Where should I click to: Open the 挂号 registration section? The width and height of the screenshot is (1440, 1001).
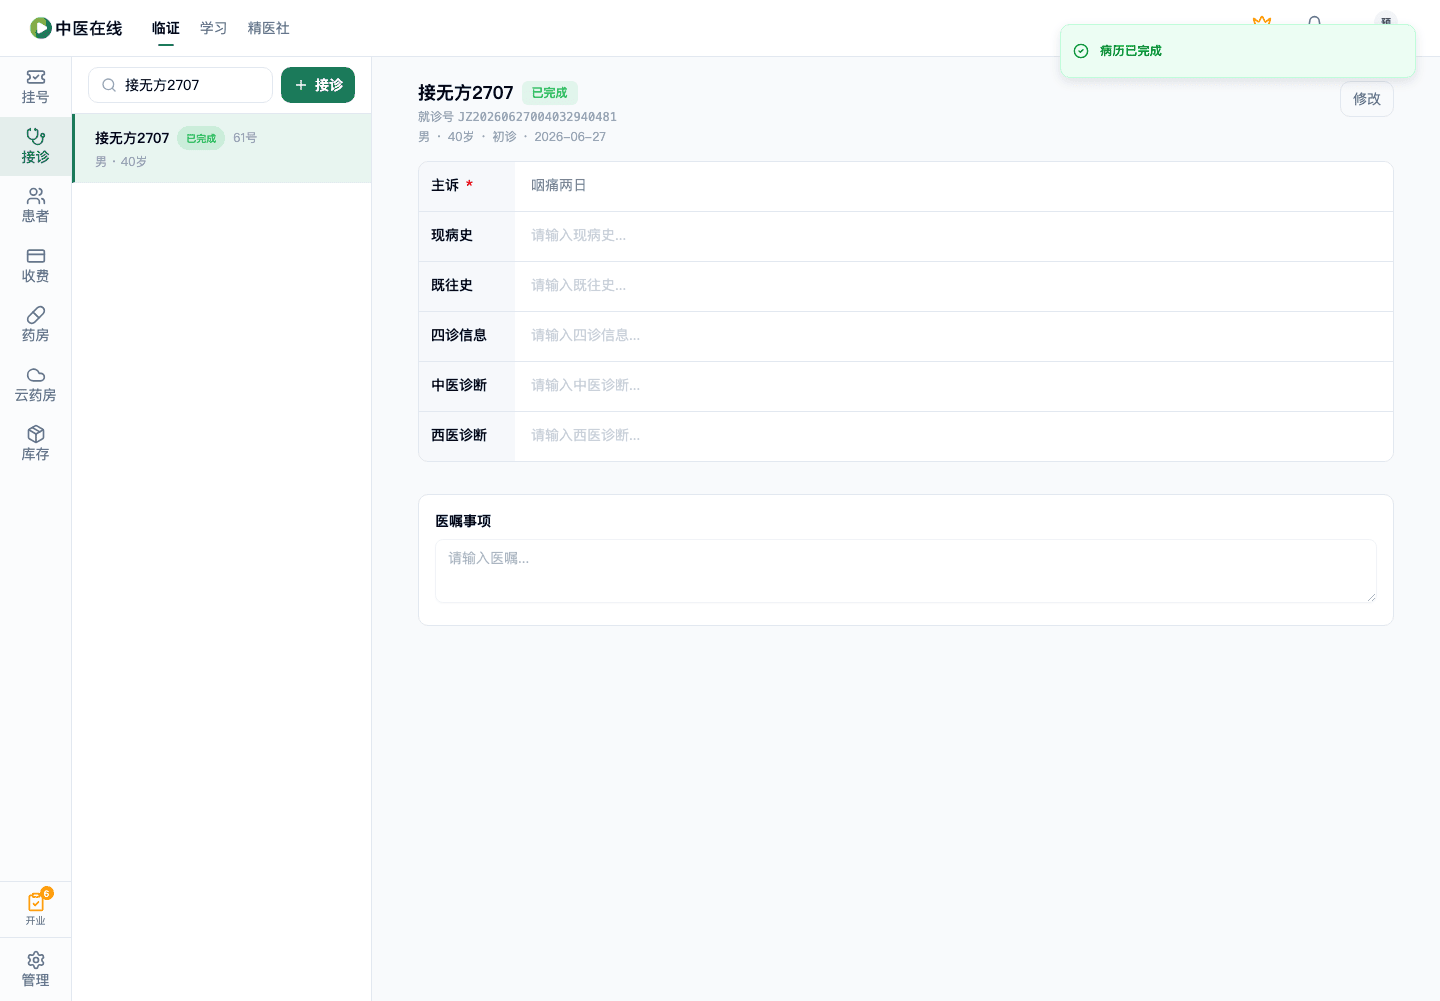click(x=35, y=87)
